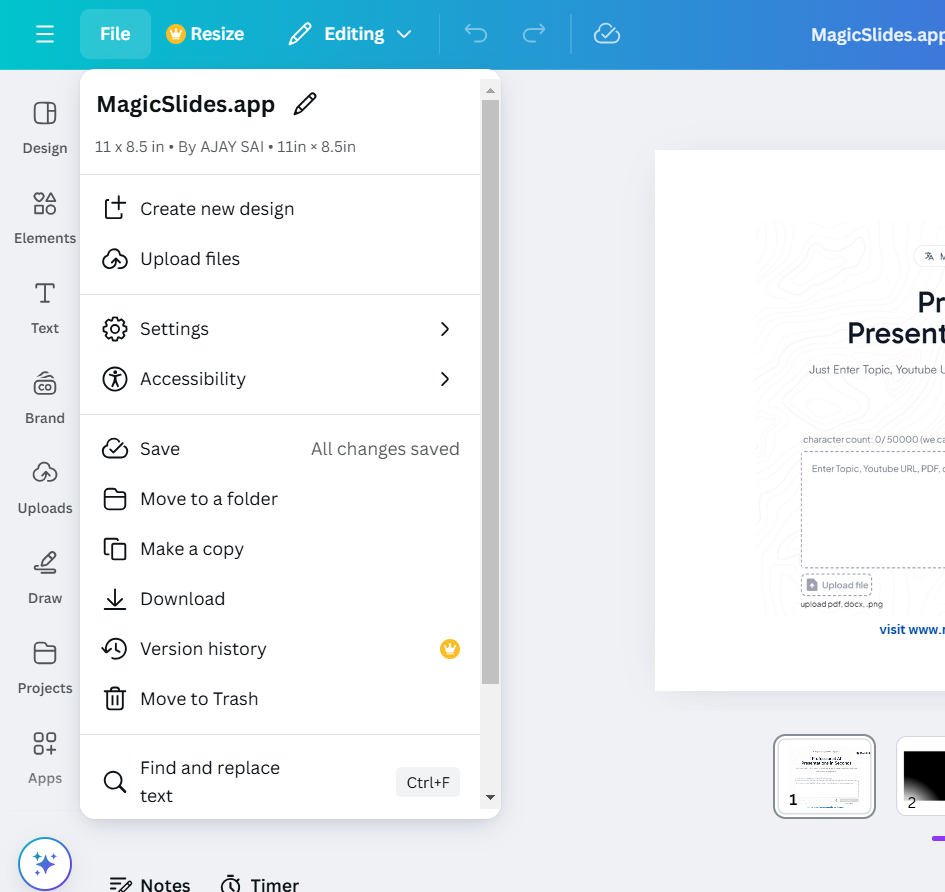
Task: Open the Draw sidebar panel
Action: tap(45, 577)
